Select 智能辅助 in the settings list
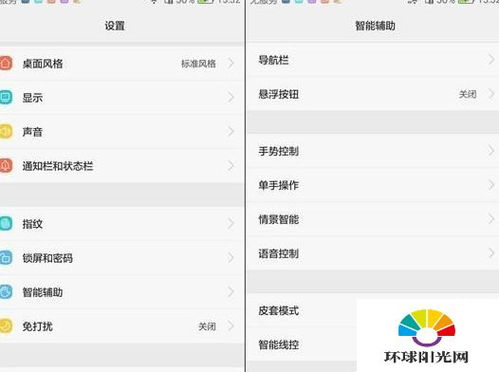The image size is (499, 372). 122,292
